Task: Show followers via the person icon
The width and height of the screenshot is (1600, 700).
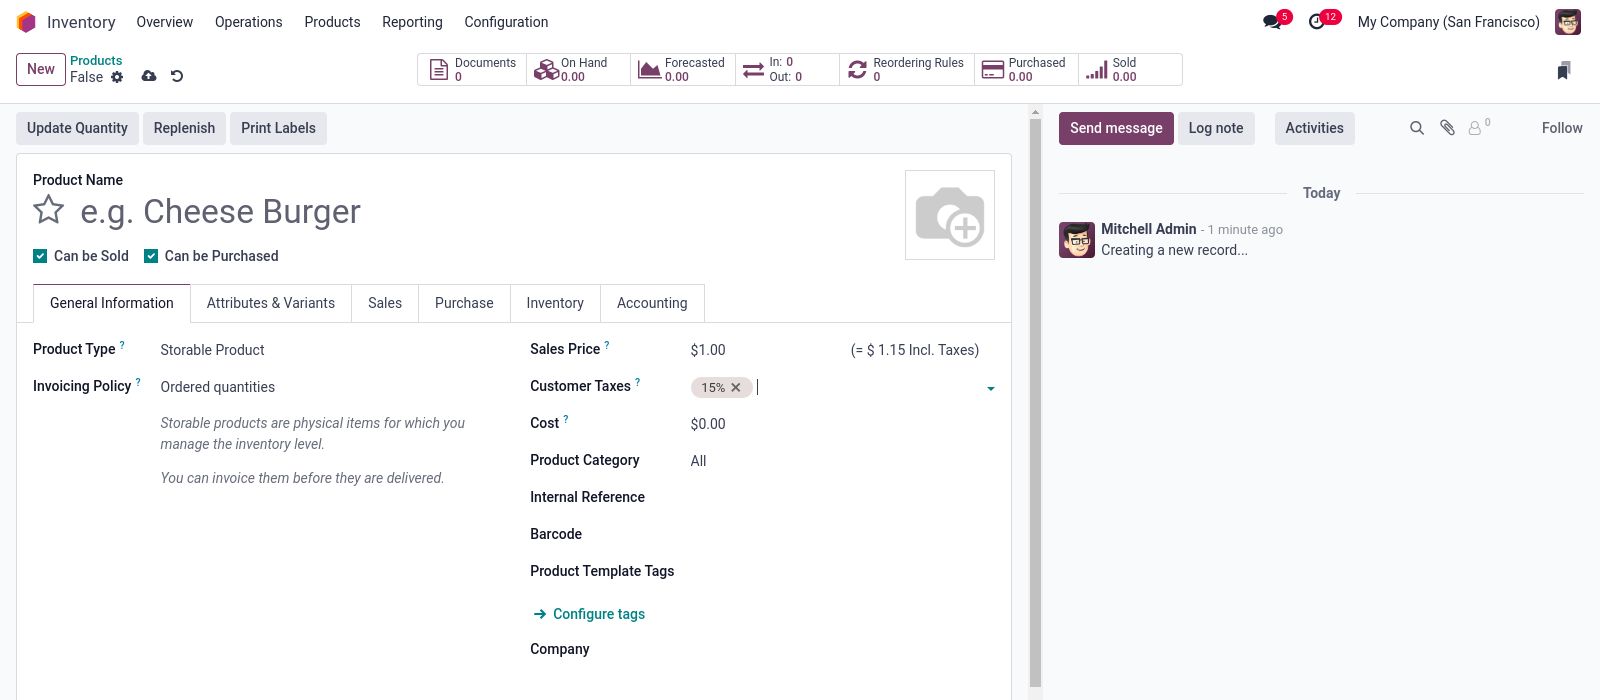Action: (1475, 128)
